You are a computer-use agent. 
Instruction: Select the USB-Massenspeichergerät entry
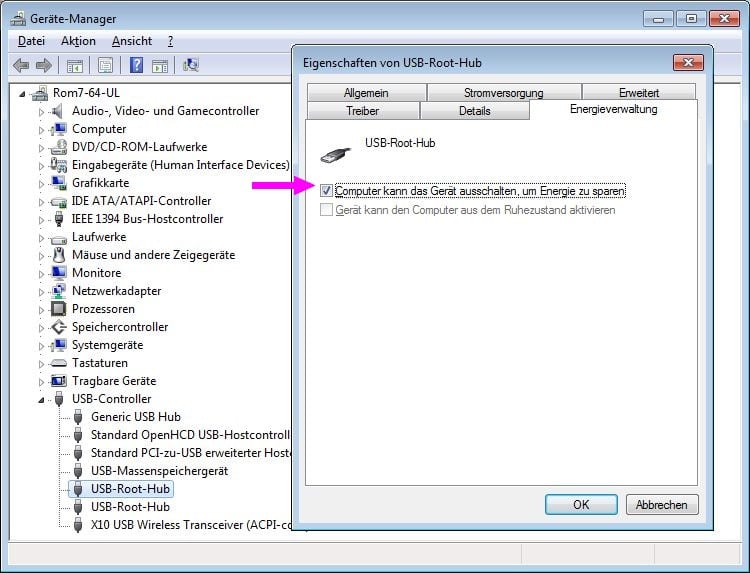coord(159,471)
